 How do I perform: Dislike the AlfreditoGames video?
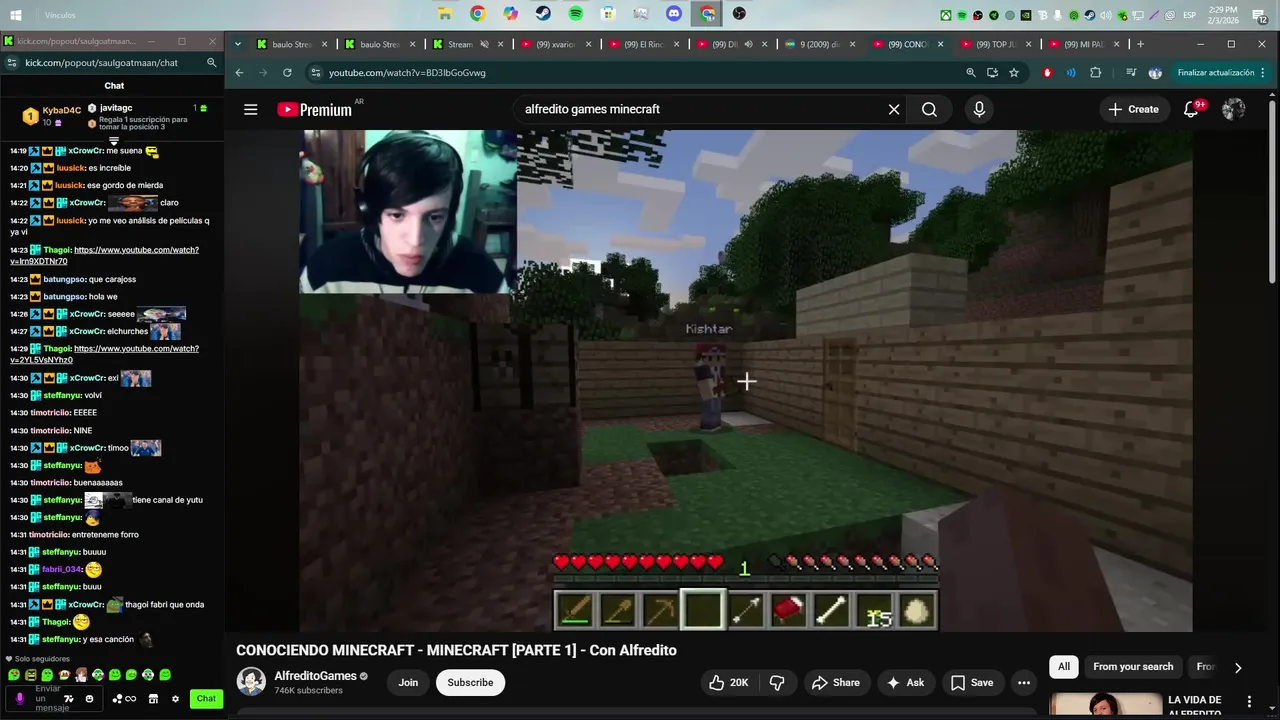coord(777,683)
